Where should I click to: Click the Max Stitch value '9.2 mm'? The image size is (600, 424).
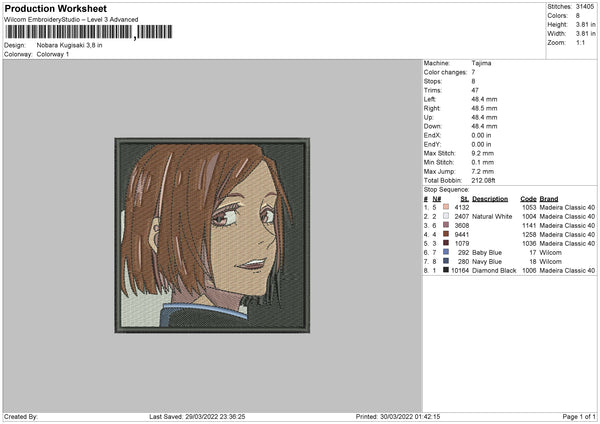pyautogui.click(x=483, y=153)
